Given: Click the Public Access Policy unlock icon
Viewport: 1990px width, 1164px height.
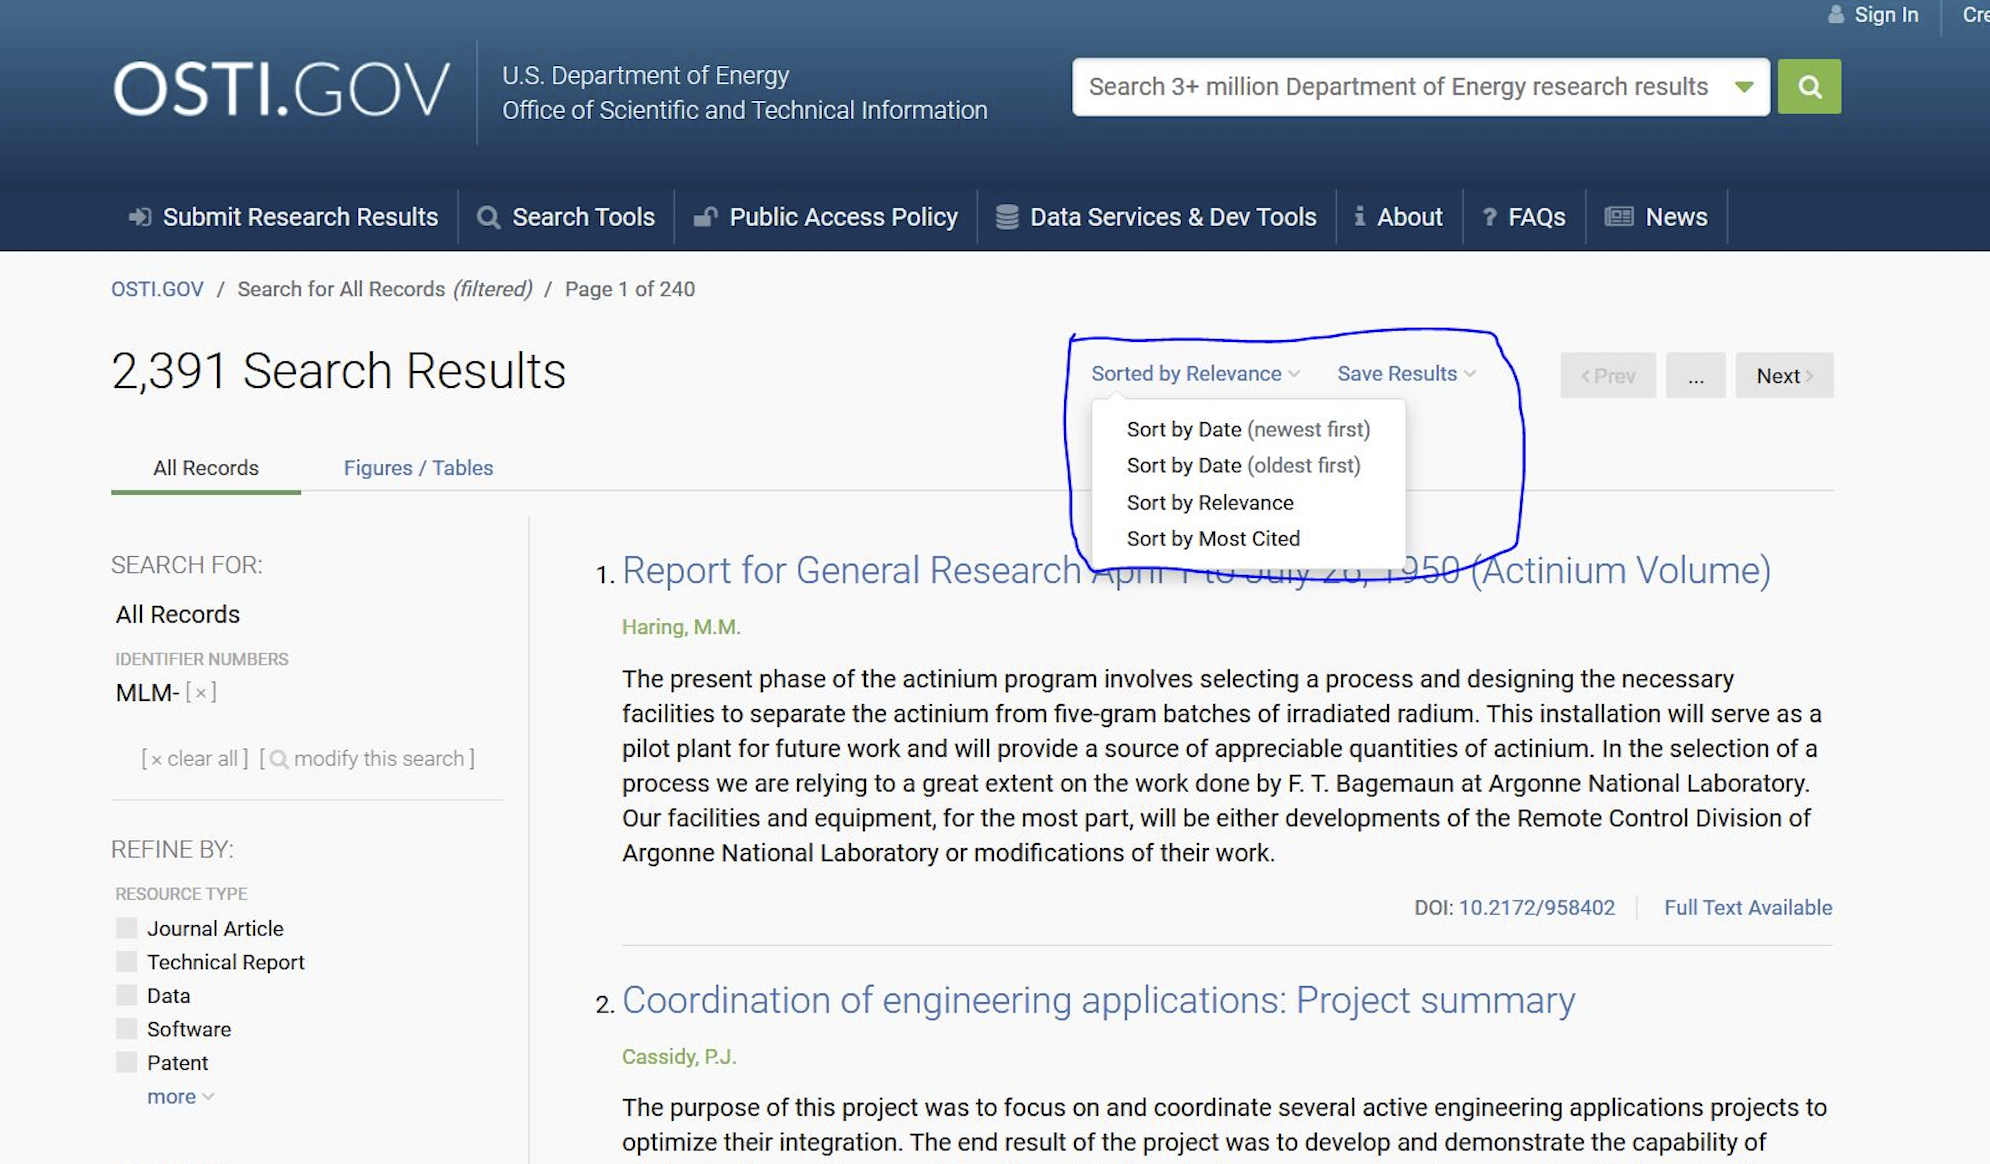Looking at the screenshot, I should pos(705,217).
